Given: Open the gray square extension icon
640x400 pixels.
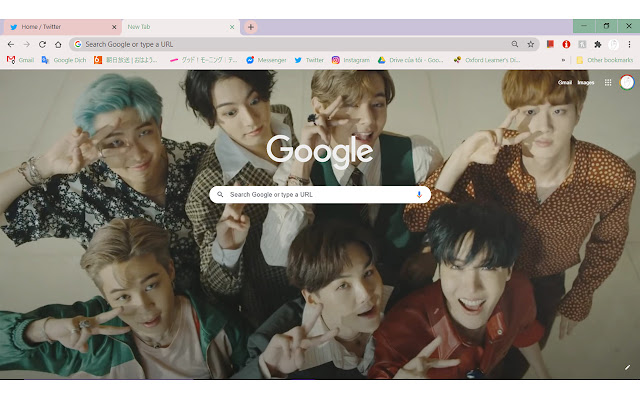Looking at the screenshot, I should (x=582, y=44).
